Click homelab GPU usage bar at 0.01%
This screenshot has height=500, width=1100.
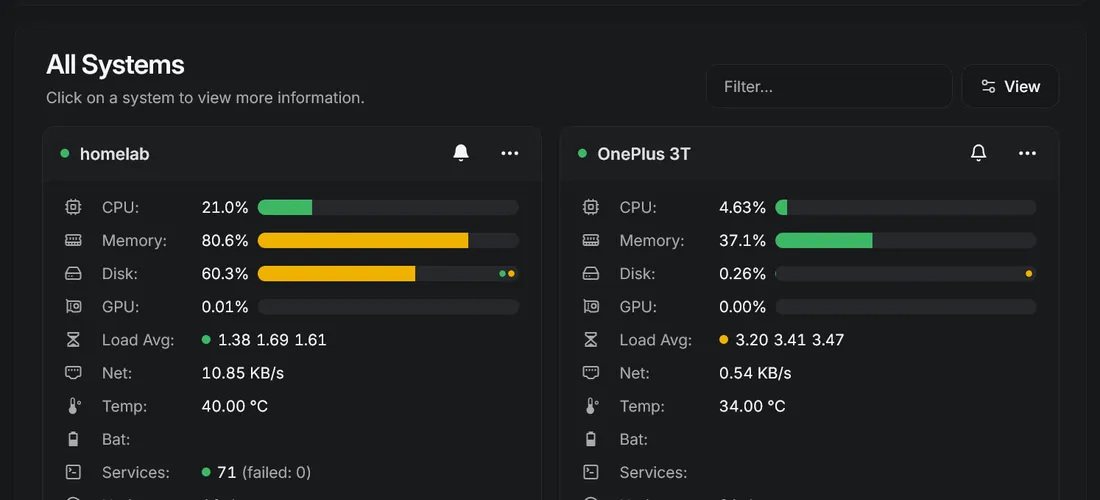(388, 306)
